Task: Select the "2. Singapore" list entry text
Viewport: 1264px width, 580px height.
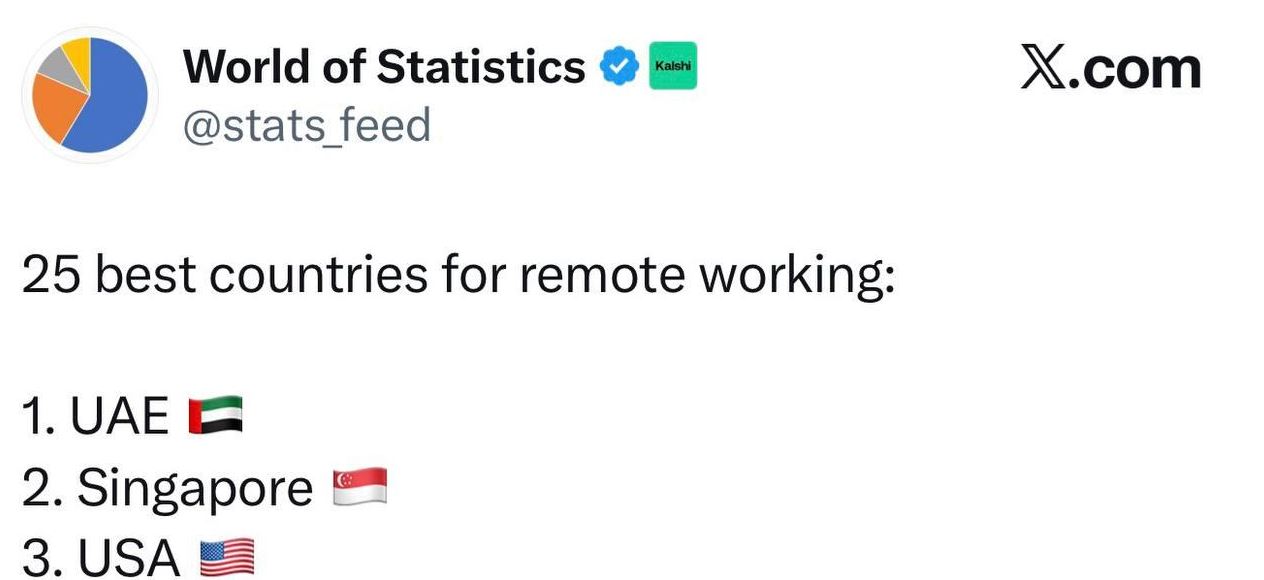Action: click(x=167, y=488)
